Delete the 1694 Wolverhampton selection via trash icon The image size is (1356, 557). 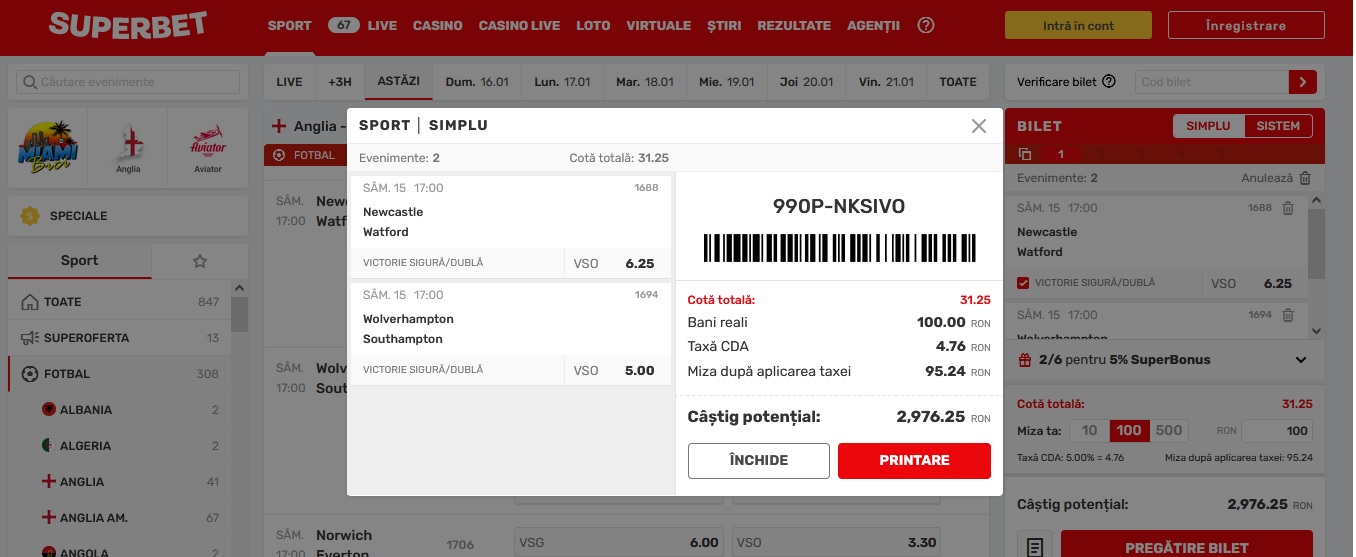pyautogui.click(x=1288, y=315)
